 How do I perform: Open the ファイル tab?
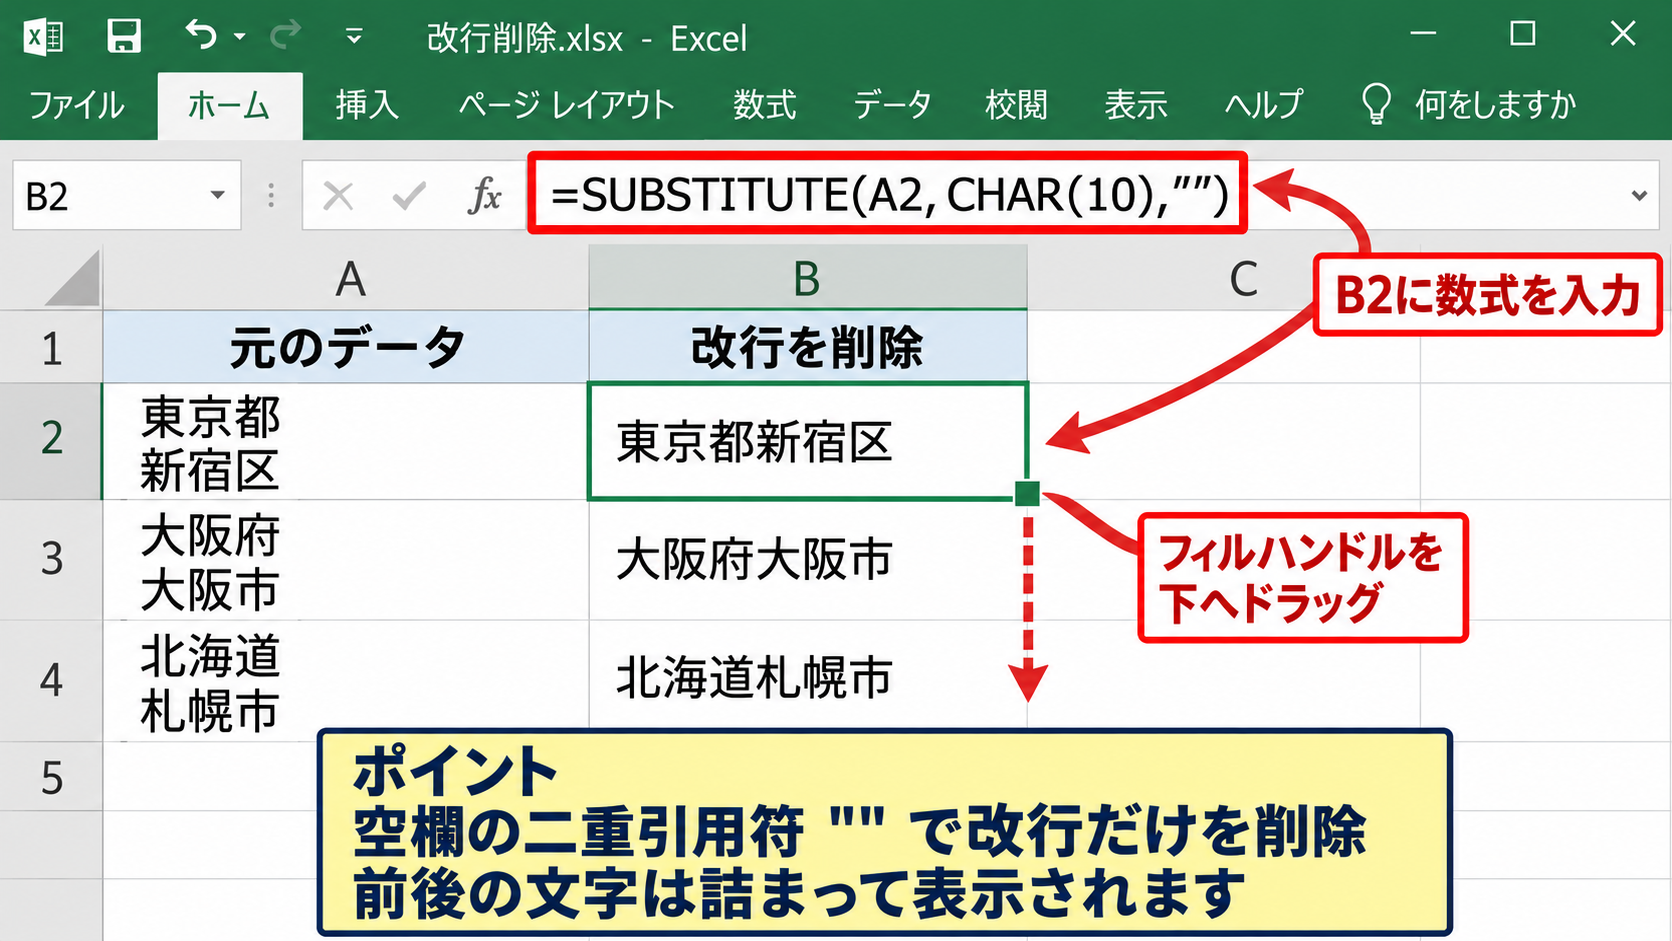tap(76, 104)
